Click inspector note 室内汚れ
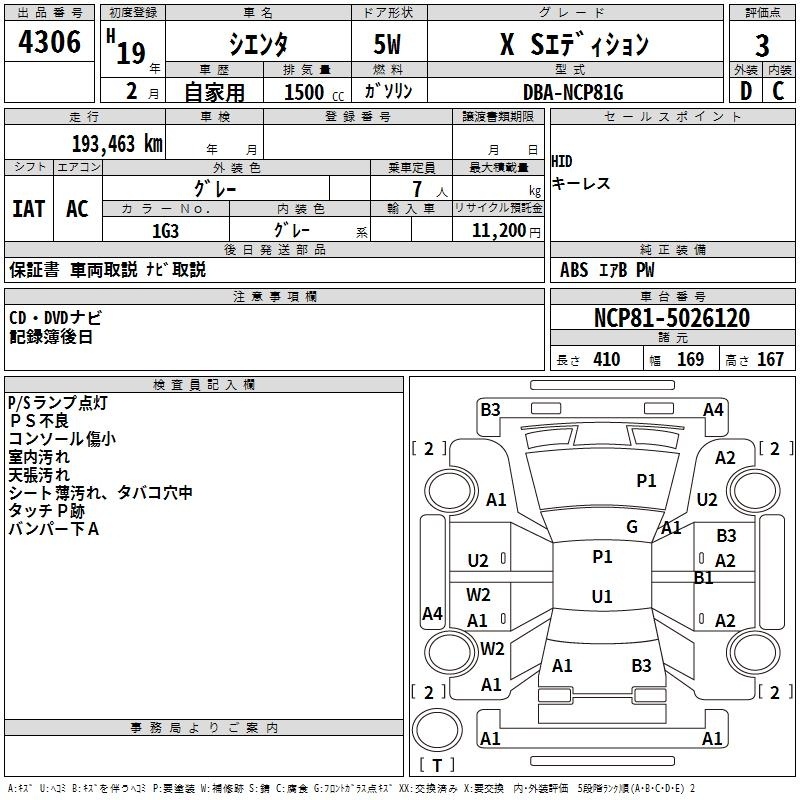This screenshot has height=800, width=800. [39, 457]
